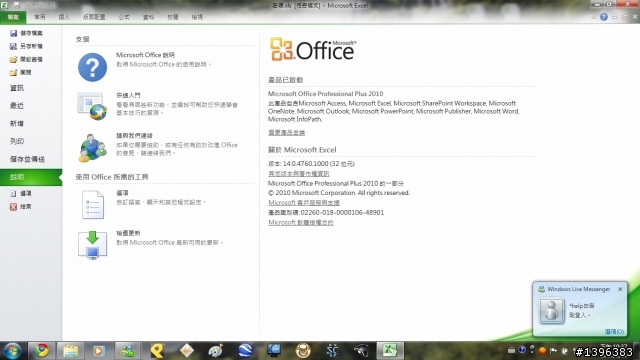Click the yellow K icon in the taskbar
The width and height of the screenshot is (640, 360).
pyautogui.click(x=158, y=351)
